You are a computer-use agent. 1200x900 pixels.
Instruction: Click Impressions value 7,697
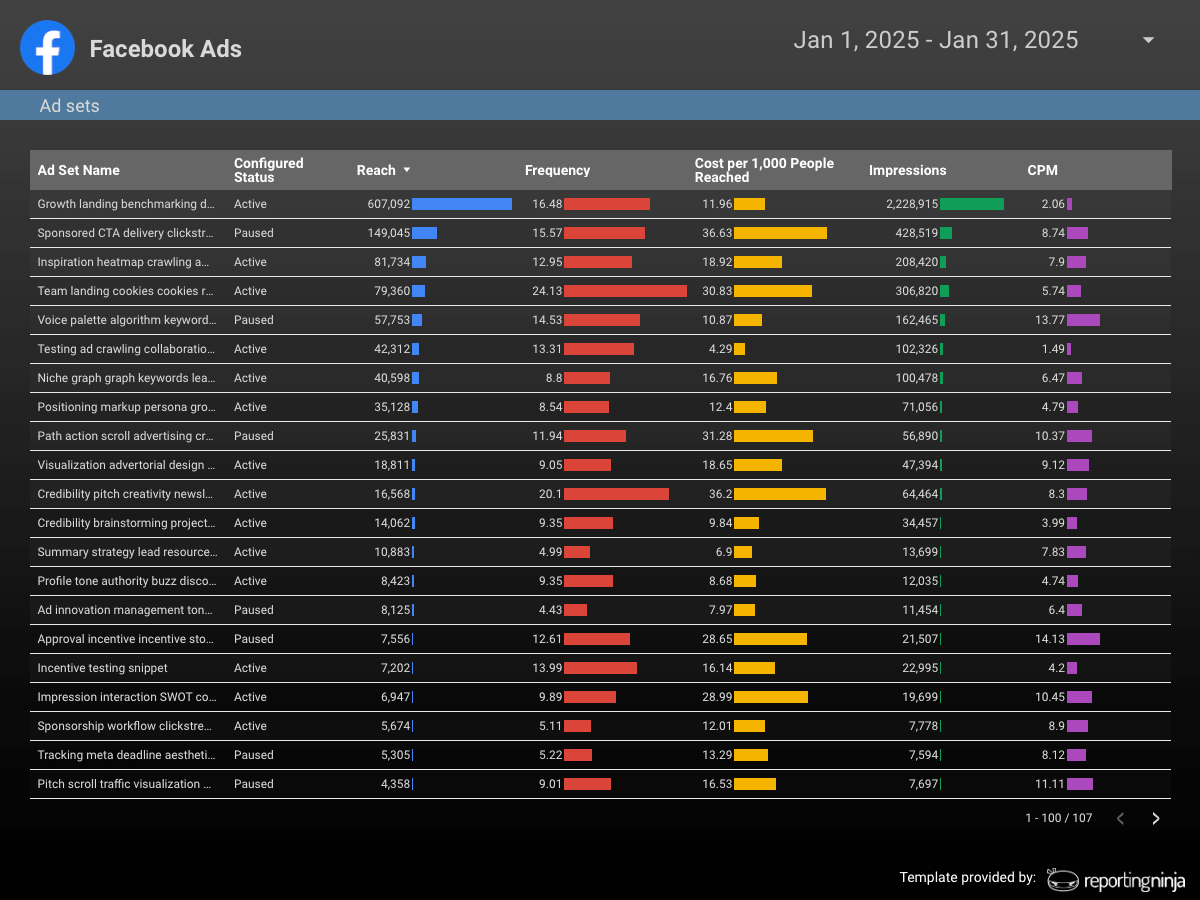(923, 784)
